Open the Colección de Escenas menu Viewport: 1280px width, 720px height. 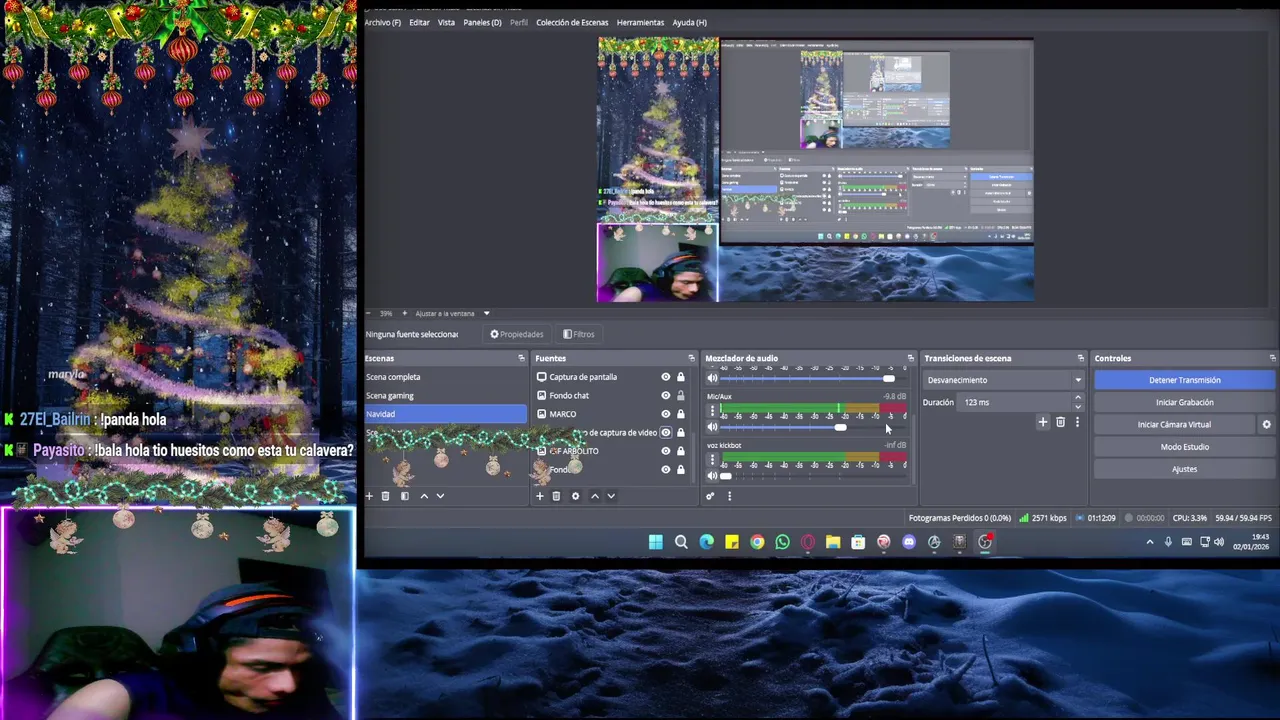(572, 22)
